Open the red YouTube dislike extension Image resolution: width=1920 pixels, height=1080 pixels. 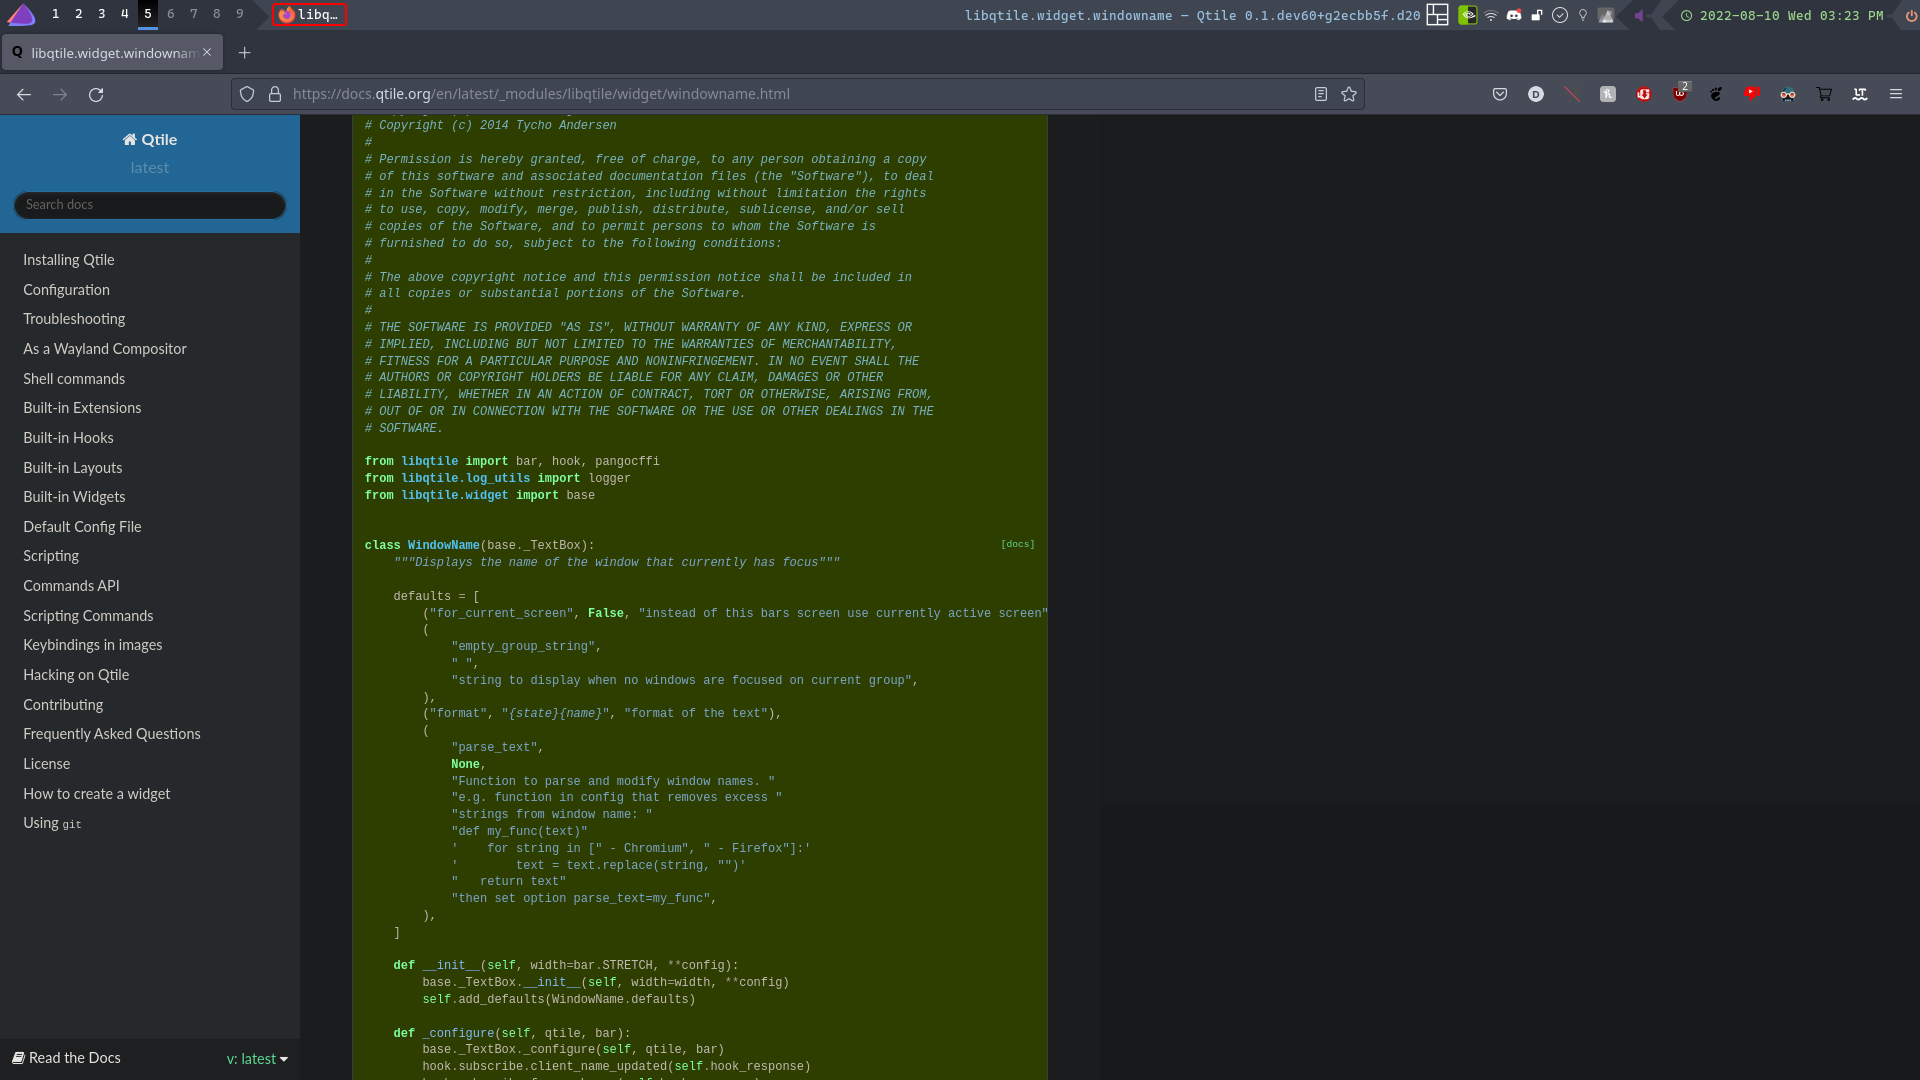click(x=1752, y=94)
